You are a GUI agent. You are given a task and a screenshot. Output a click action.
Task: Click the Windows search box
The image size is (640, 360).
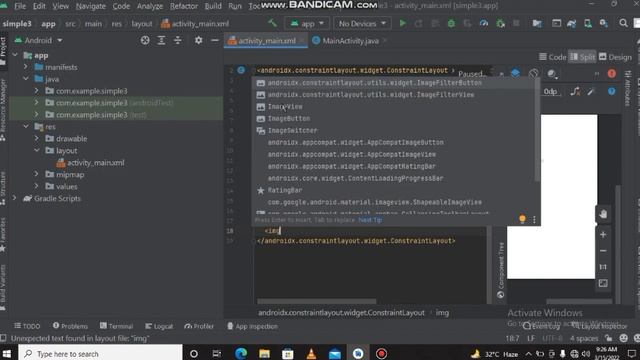[x=100, y=353]
